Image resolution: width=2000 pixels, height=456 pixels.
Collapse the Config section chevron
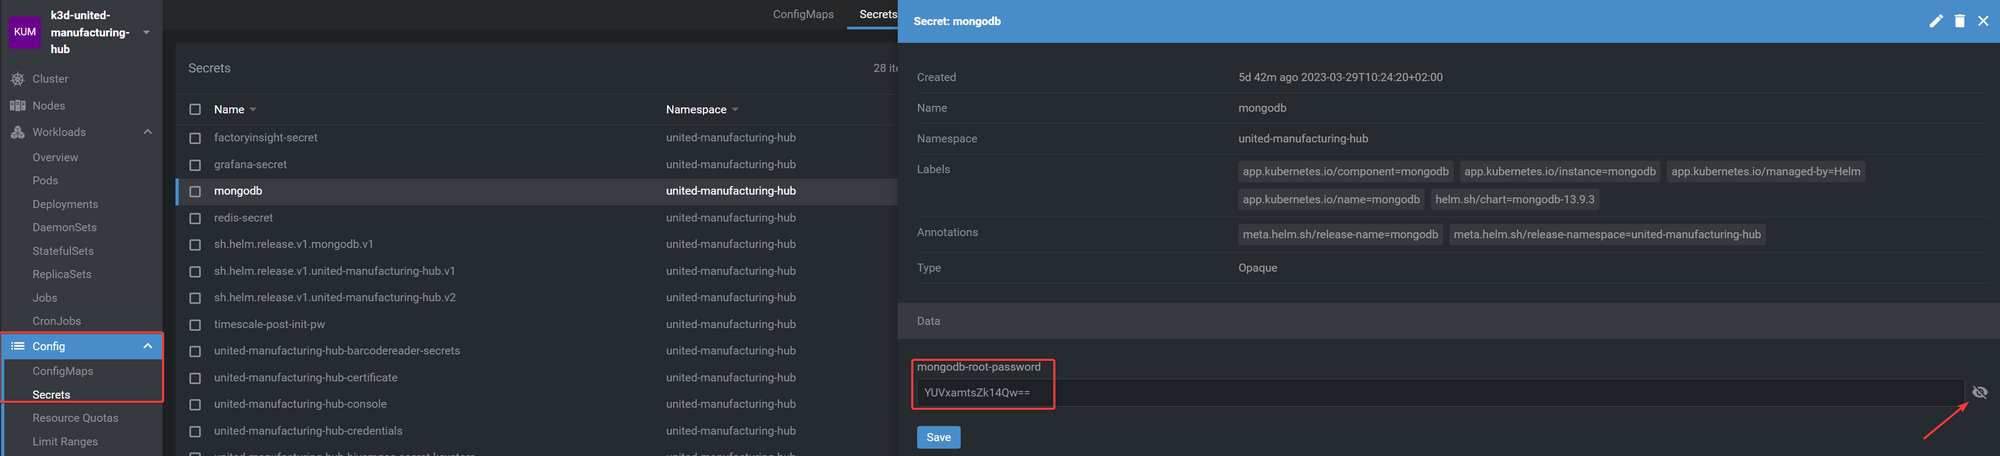coord(148,346)
